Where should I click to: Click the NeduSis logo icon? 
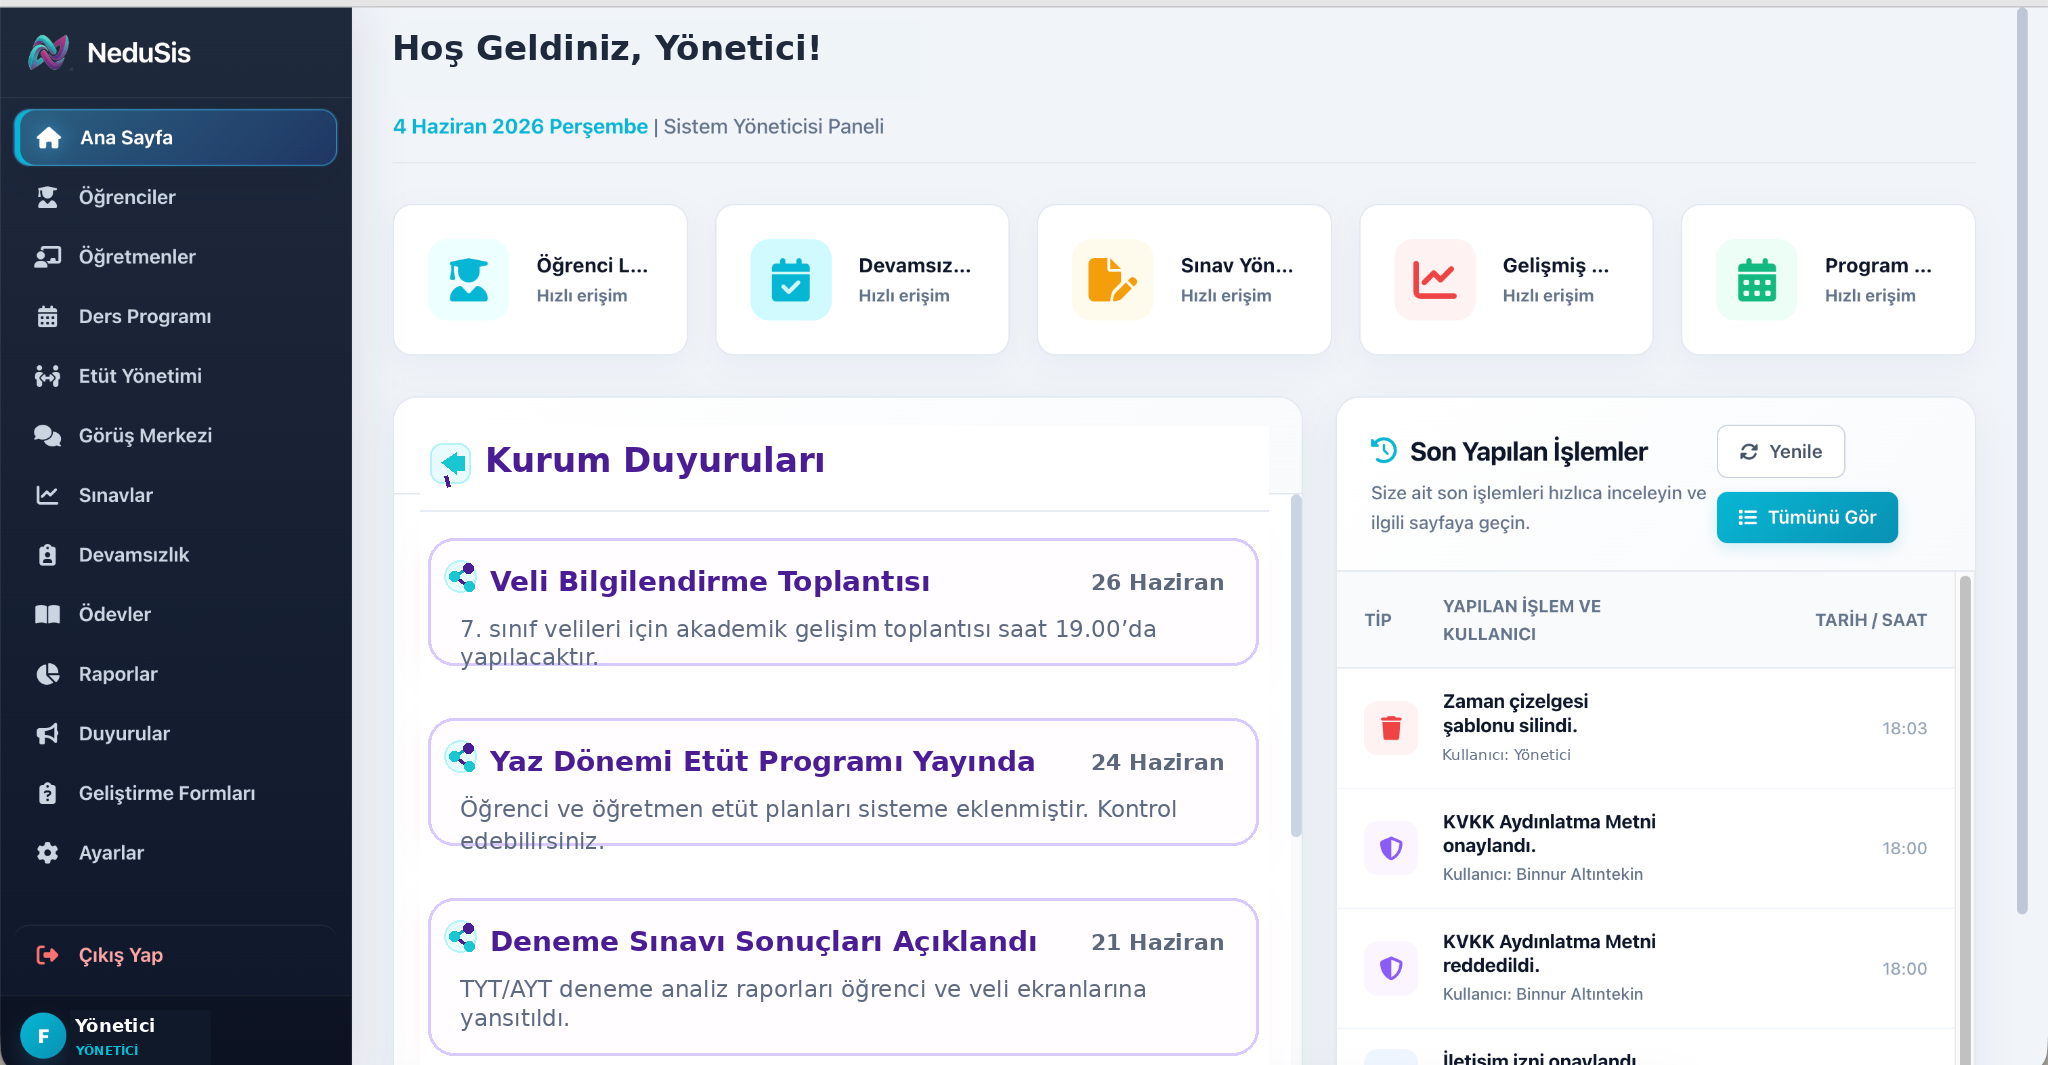48,52
